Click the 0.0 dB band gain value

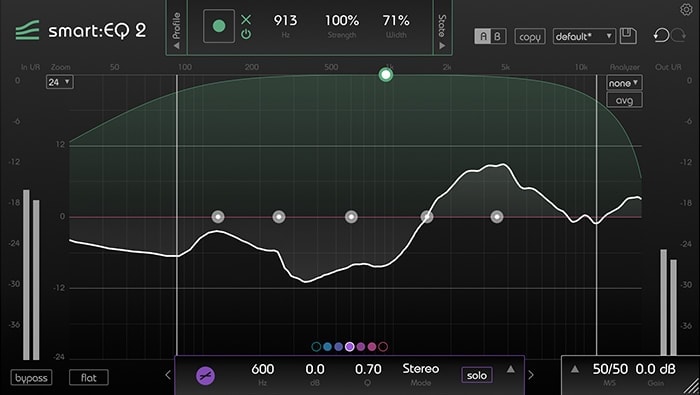click(315, 369)
